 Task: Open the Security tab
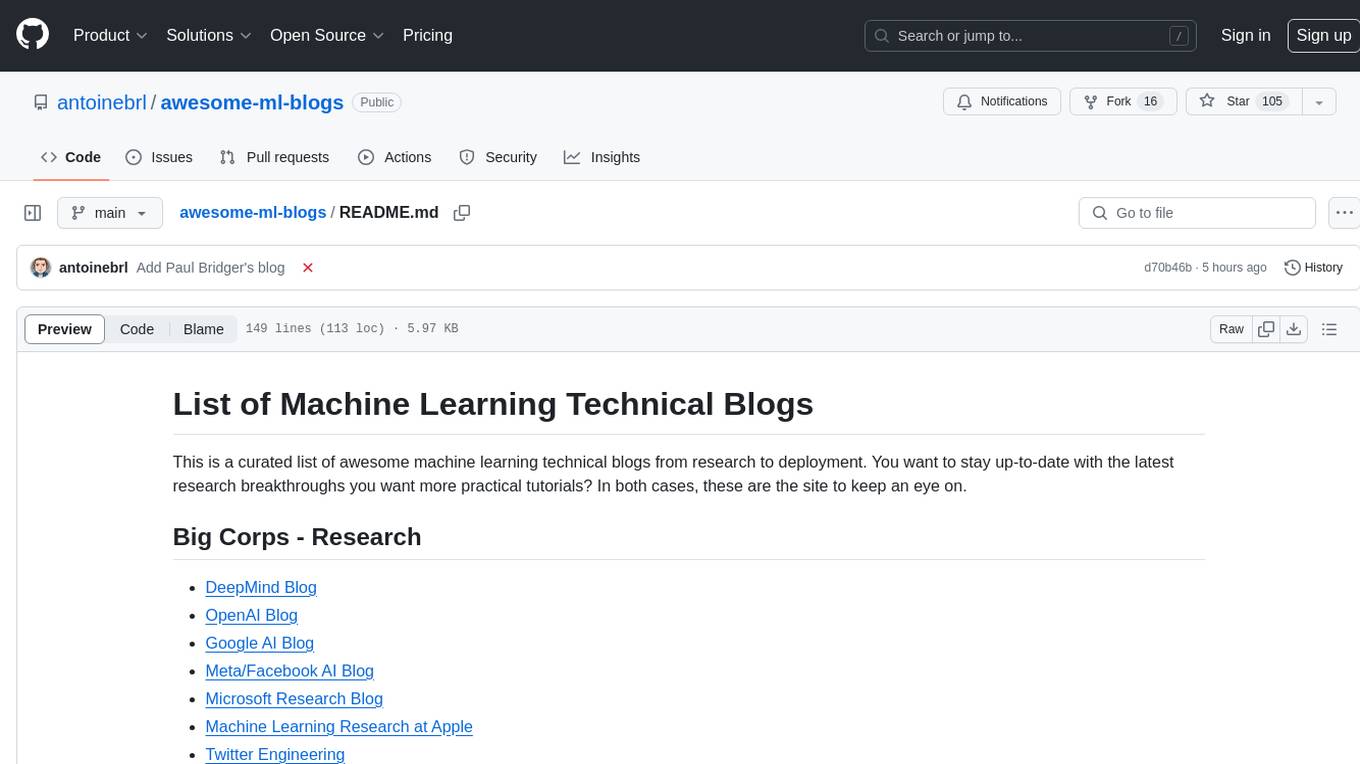pos(498,157)
